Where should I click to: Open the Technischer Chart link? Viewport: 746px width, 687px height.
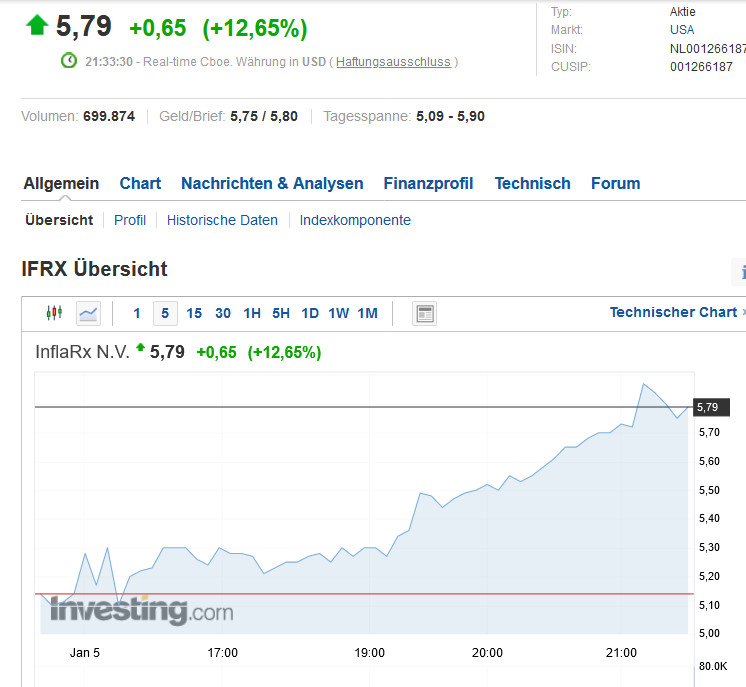point(673,312)
